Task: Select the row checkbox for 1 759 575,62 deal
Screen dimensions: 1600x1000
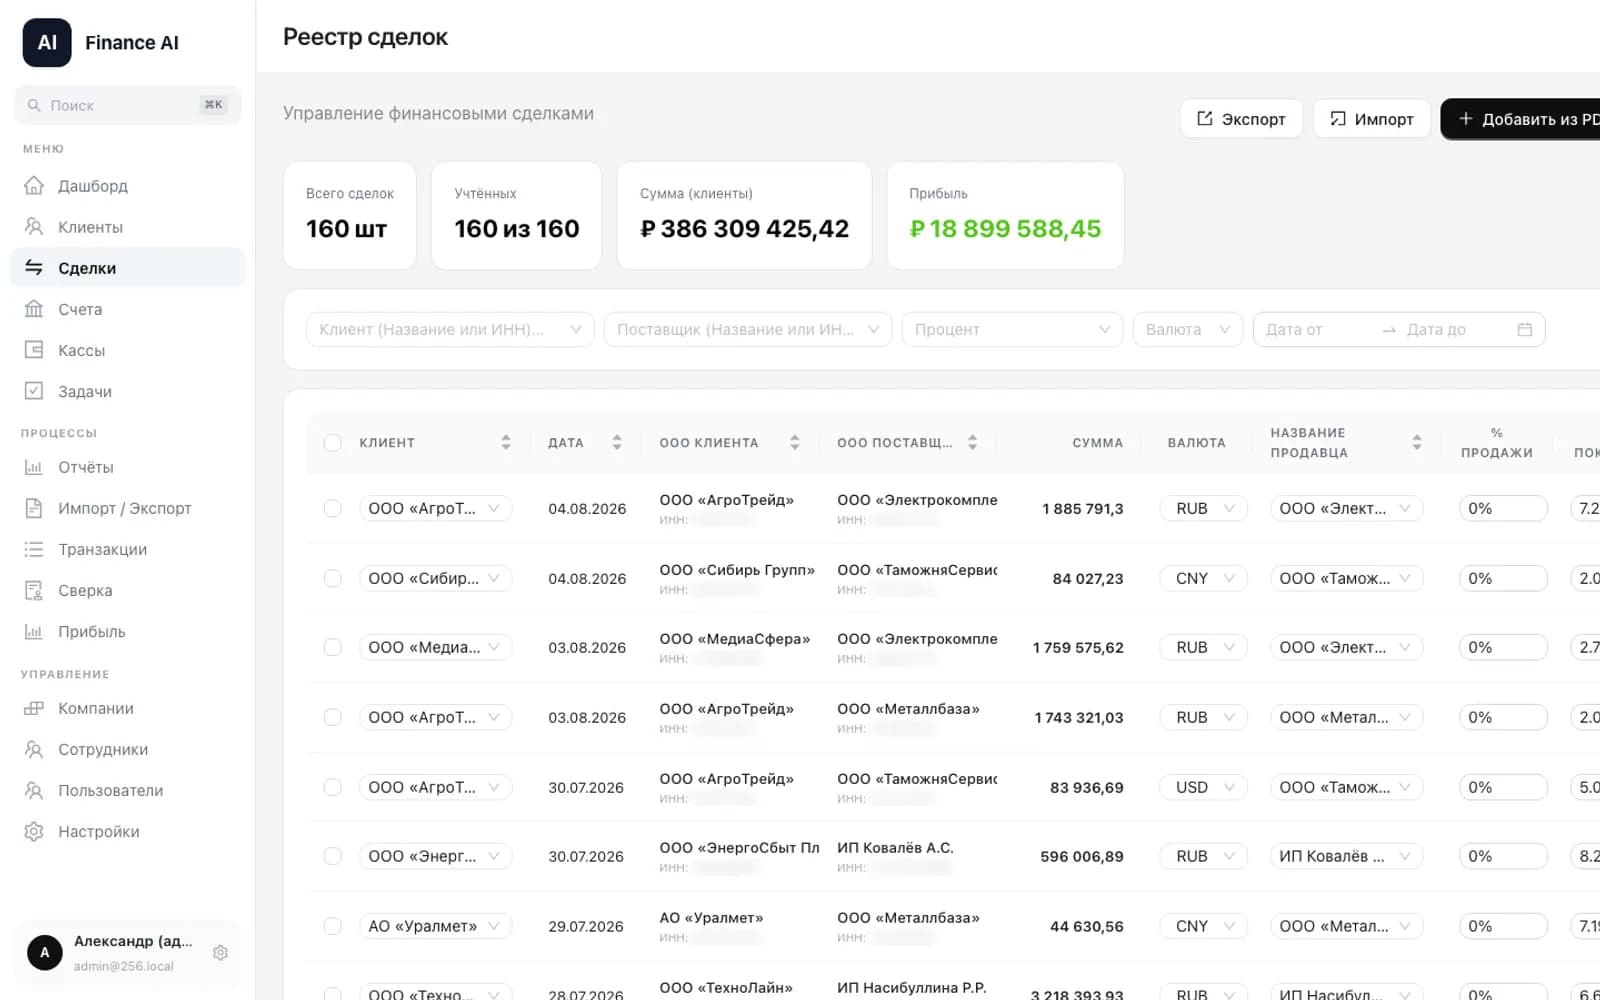Action: point(333,647)
